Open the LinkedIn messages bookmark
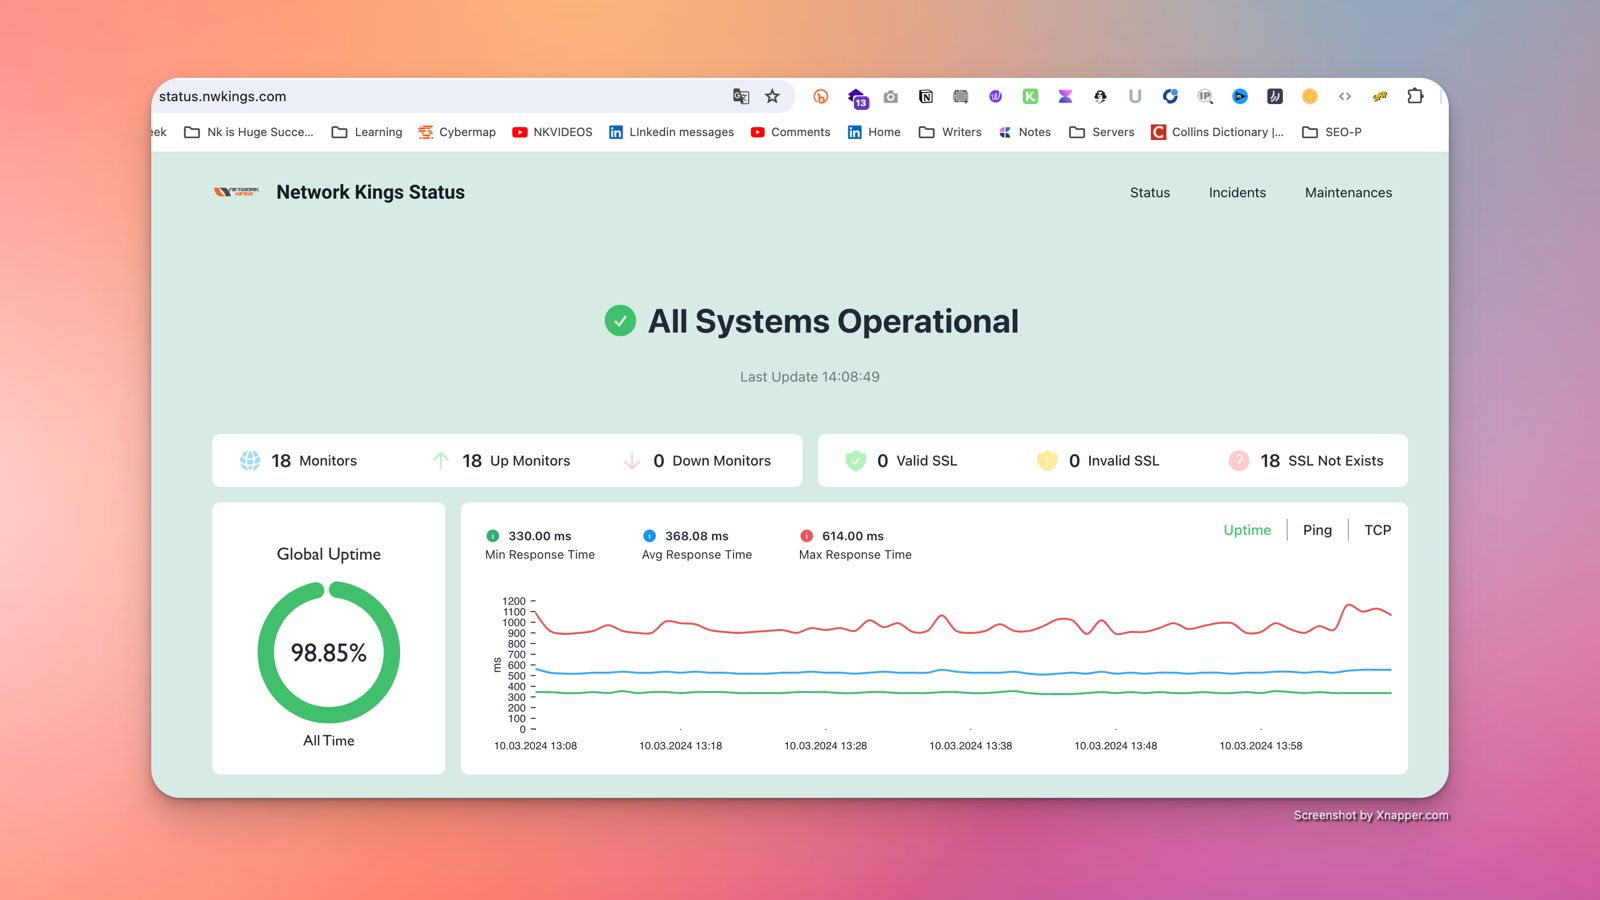Viewport: 1600px width, 900px height. (671, 132)
